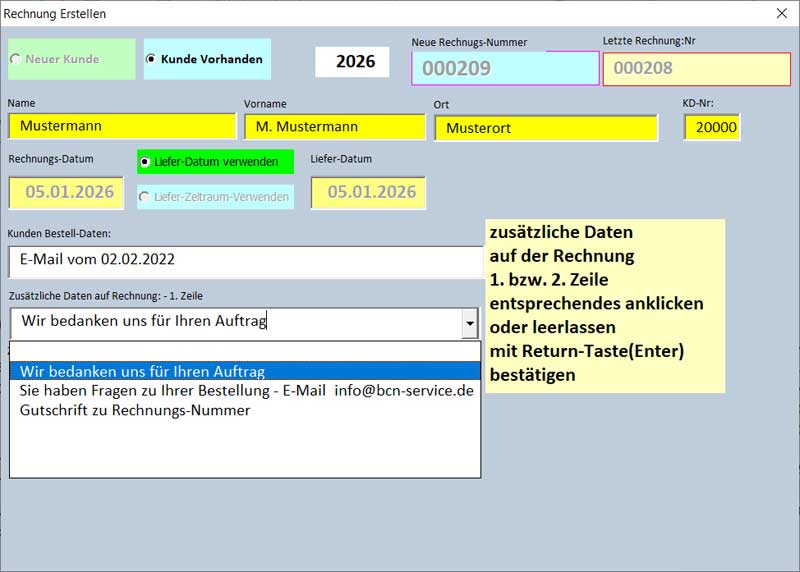Close the Rechnung Erstellen window
Viewport: 800px width, 572px height.
click(x=781, y=14)
